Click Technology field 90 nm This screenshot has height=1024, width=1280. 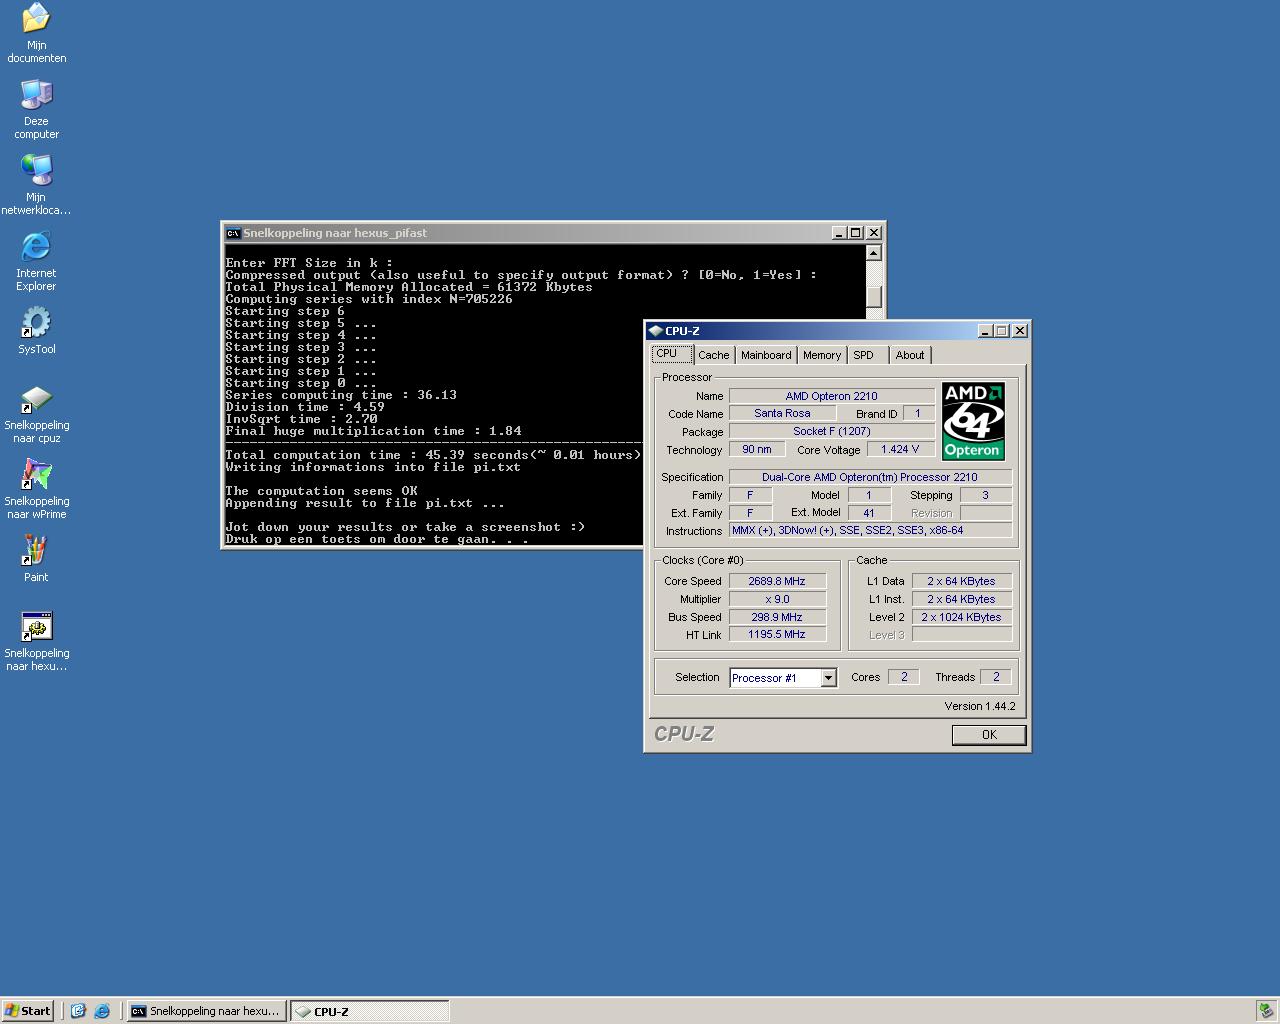pos(757,449)
